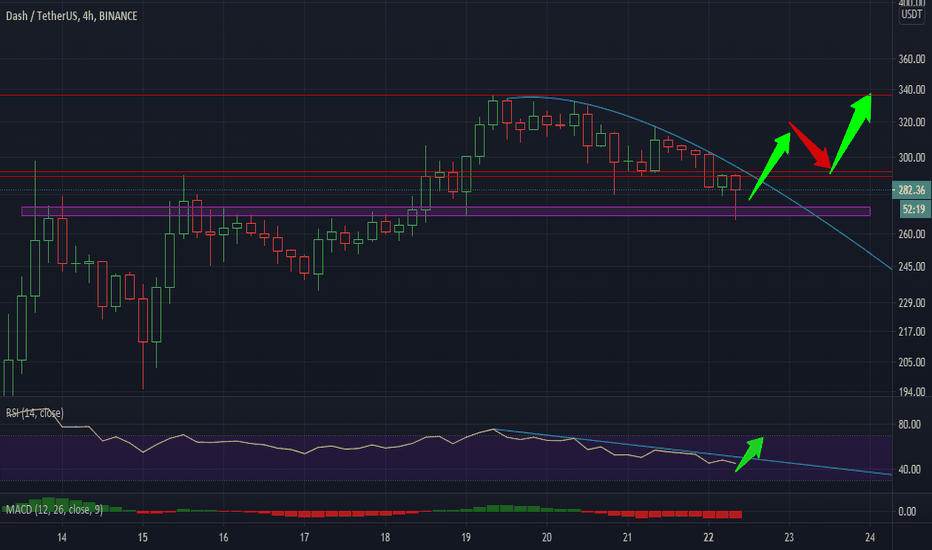Click the RSI 40.00 scale label

click(909, 469)
